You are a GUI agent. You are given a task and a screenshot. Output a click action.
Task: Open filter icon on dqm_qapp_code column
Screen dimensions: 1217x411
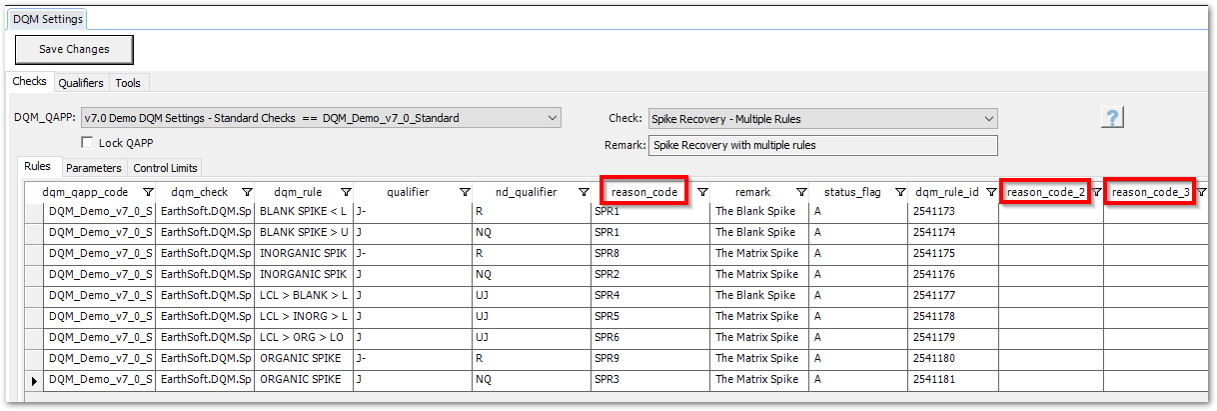coord(148,192)
